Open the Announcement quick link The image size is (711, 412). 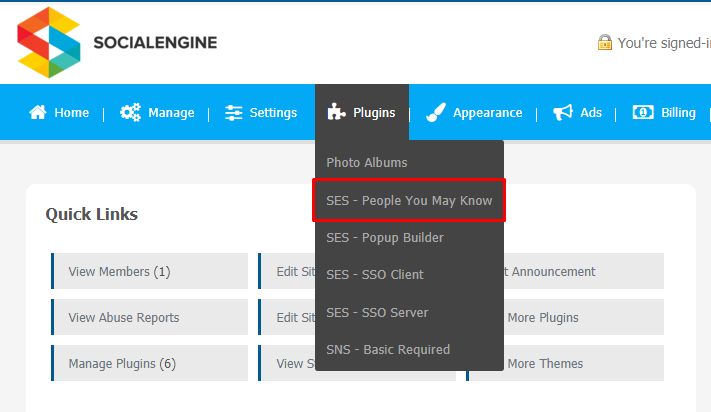pyautogui.click(x=584, y=271)
